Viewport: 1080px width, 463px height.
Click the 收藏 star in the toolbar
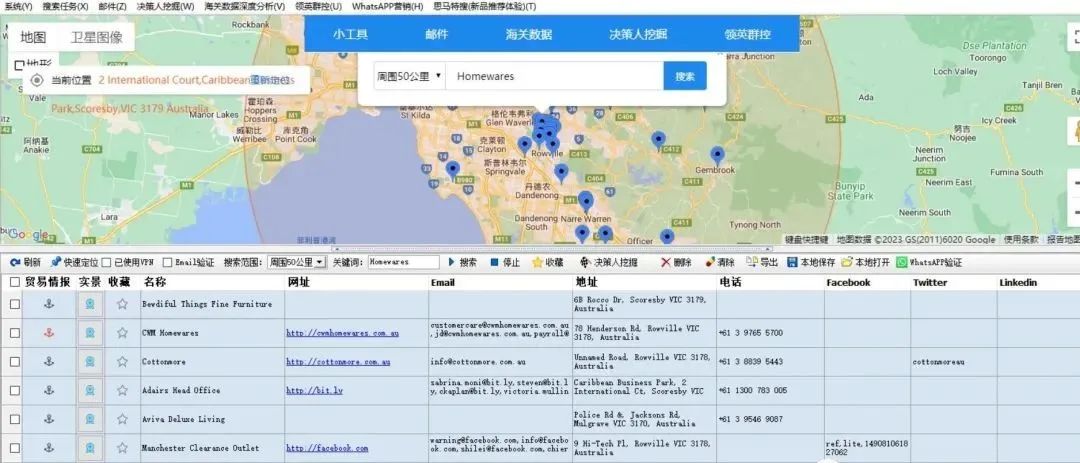[537, 263]
